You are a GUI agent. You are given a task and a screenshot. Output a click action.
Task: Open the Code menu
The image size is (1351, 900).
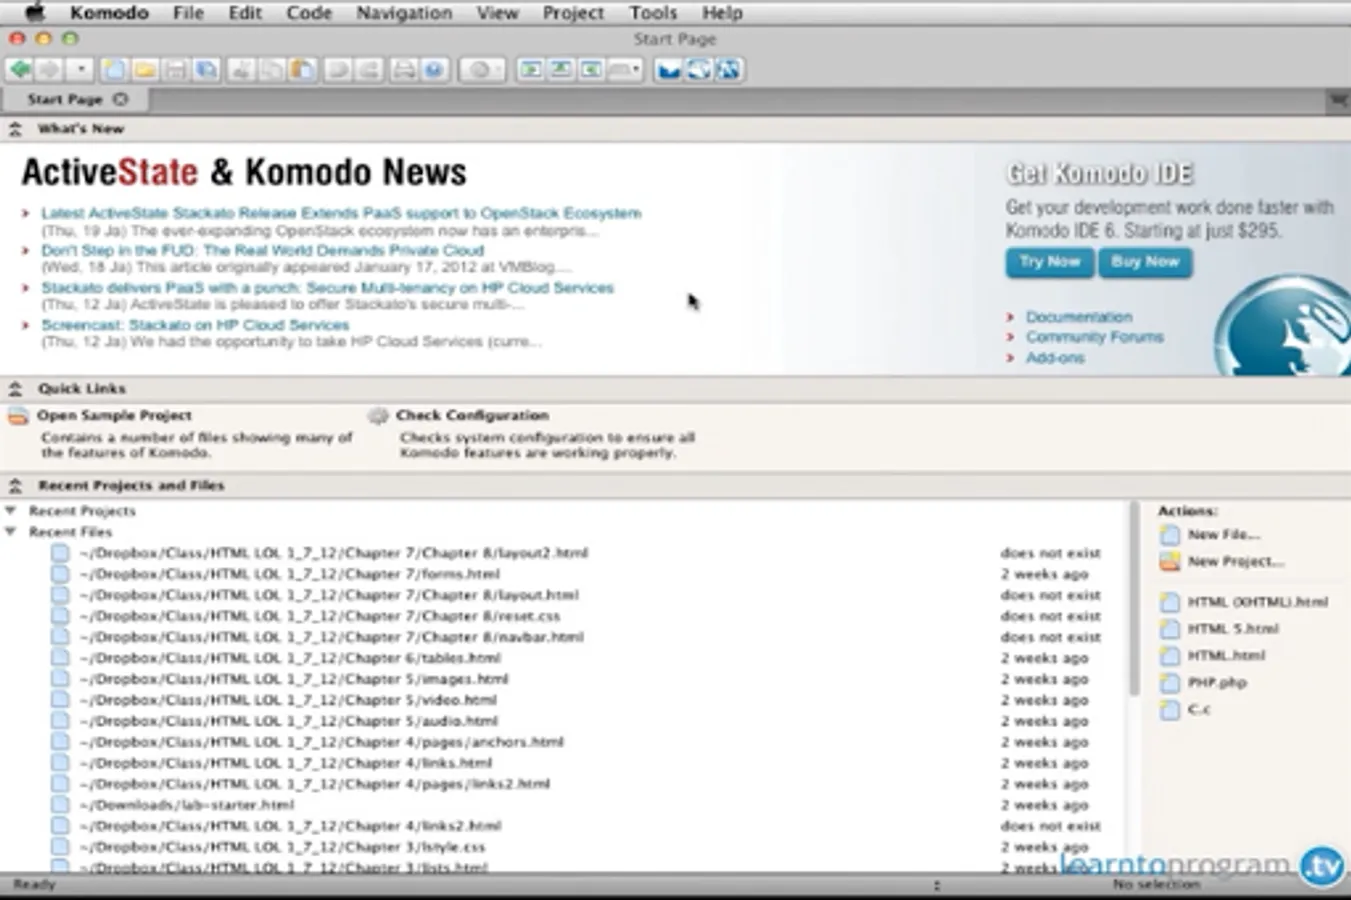click(309, 13)
